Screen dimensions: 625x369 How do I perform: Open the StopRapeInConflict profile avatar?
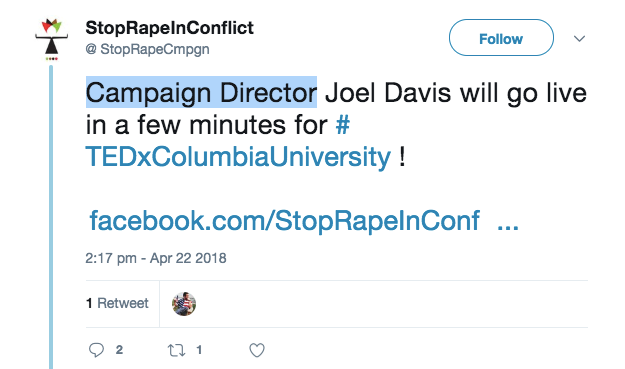(51, 39)
